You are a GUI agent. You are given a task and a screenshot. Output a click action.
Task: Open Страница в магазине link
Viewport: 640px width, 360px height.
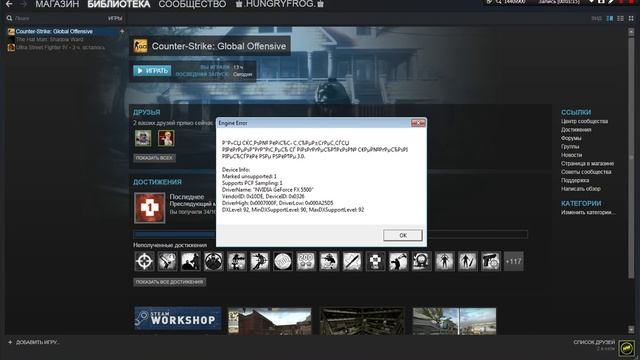(x=587, y=164)
